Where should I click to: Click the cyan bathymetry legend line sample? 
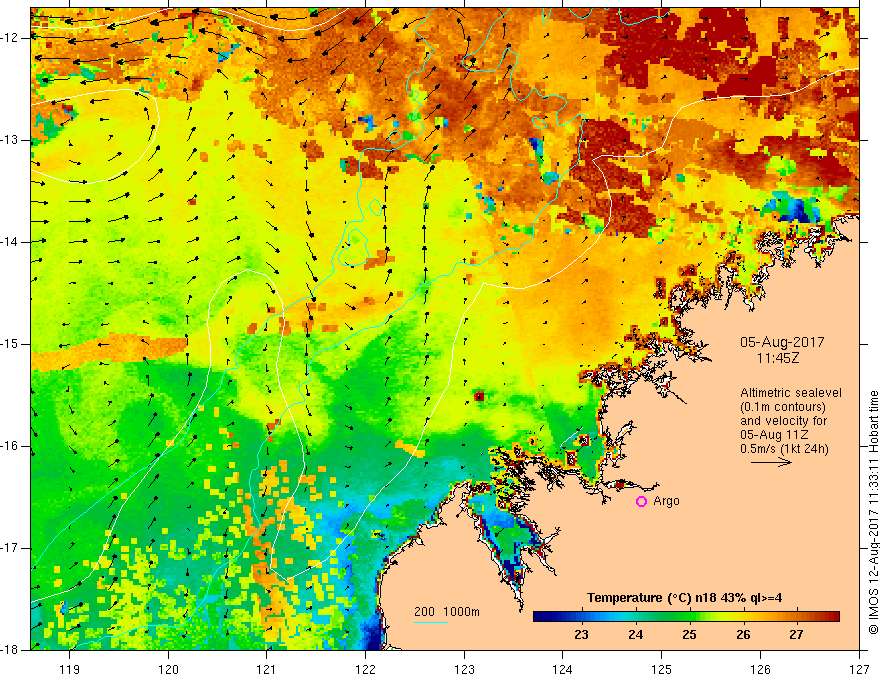[x=430, y=622]
